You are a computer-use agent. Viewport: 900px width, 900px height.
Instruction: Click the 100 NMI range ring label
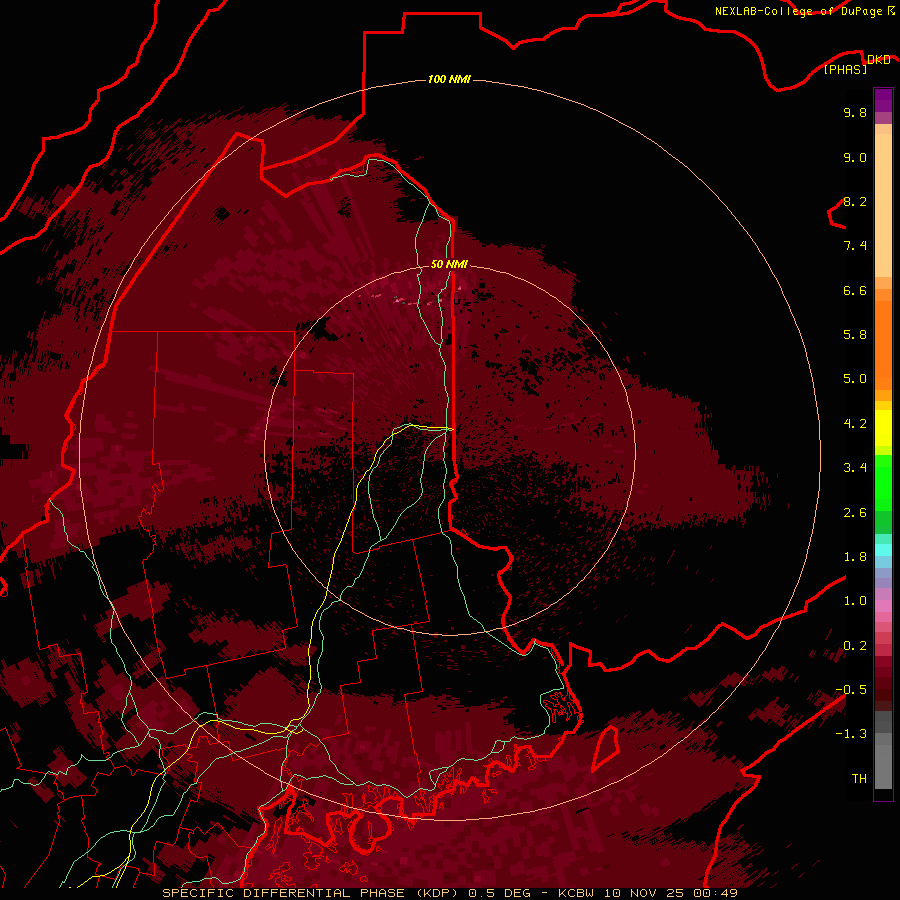click(x=449, y=79)
